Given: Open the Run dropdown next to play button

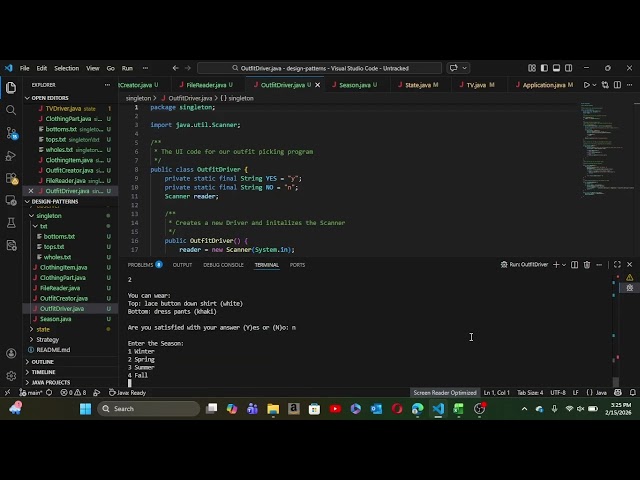Looking at the screenshot, I should tap(594, 85).
